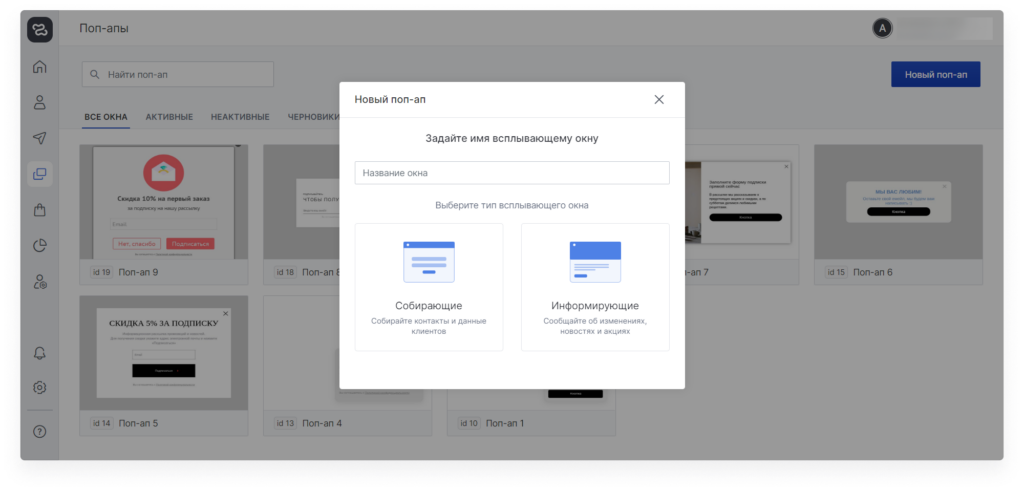Open notifications bell icon

(40, 353)
